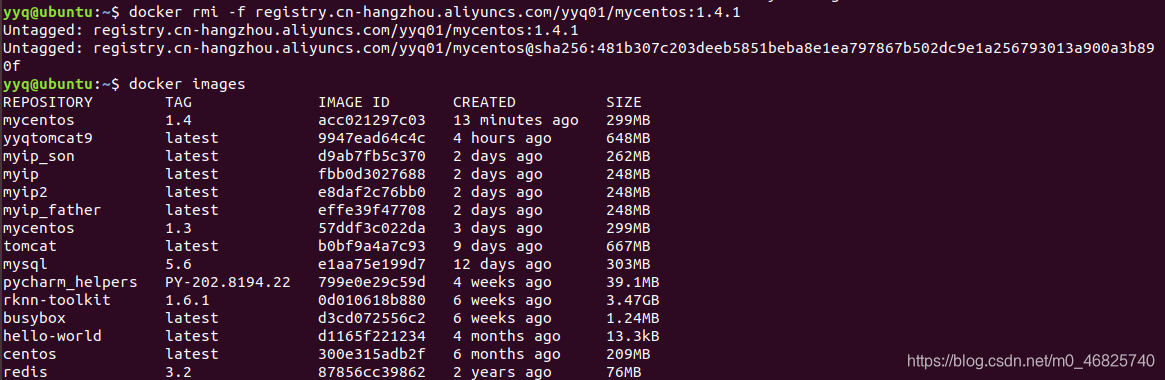
Task: Click image ID acc021297c03
Action: tap(371, 120)
